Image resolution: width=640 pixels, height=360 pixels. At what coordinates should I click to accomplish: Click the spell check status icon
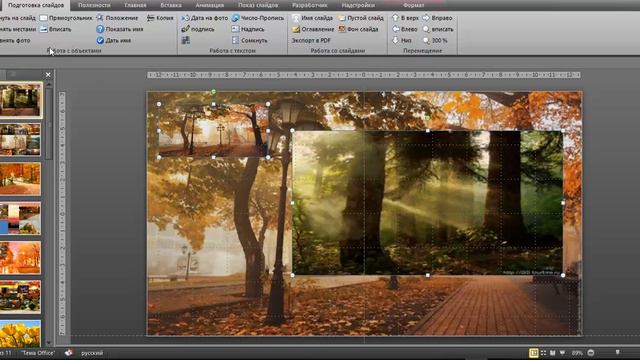(x=69, y=353)
